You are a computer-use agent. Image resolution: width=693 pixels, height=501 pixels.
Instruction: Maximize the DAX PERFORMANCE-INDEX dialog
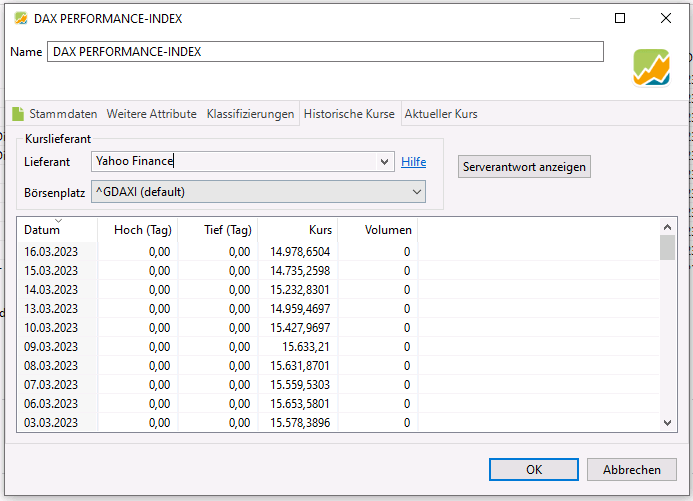point(620,18)
